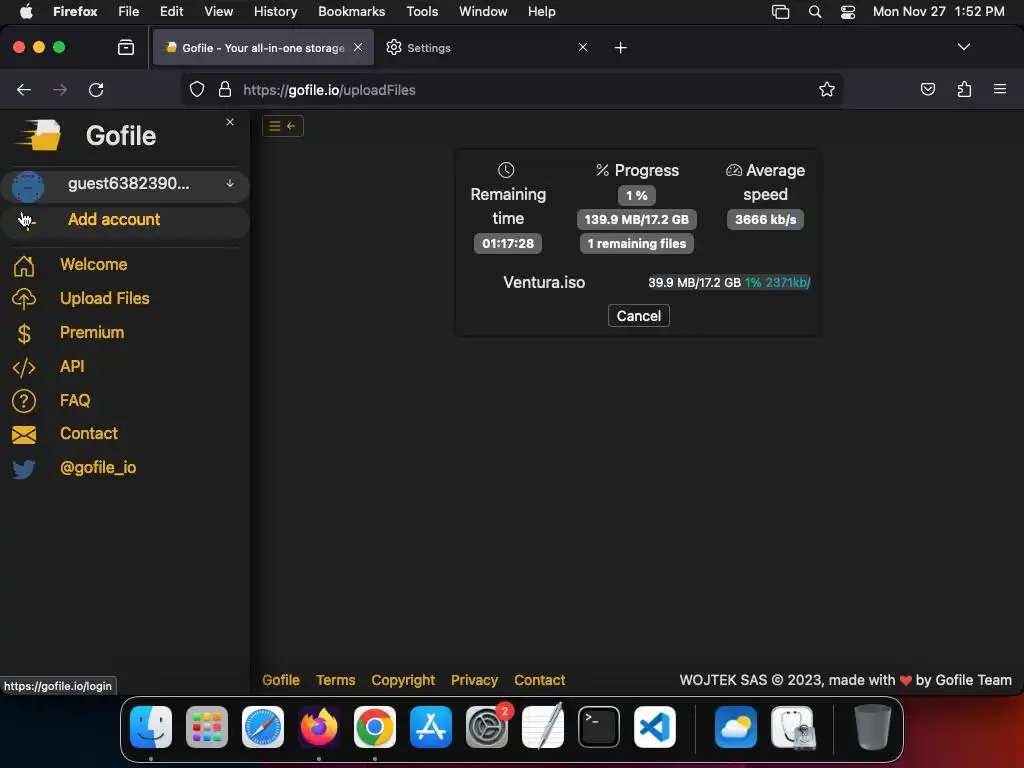Click the remaining time clock icon
This screenshot has height=768, width=1024.
tap(506, 170)
